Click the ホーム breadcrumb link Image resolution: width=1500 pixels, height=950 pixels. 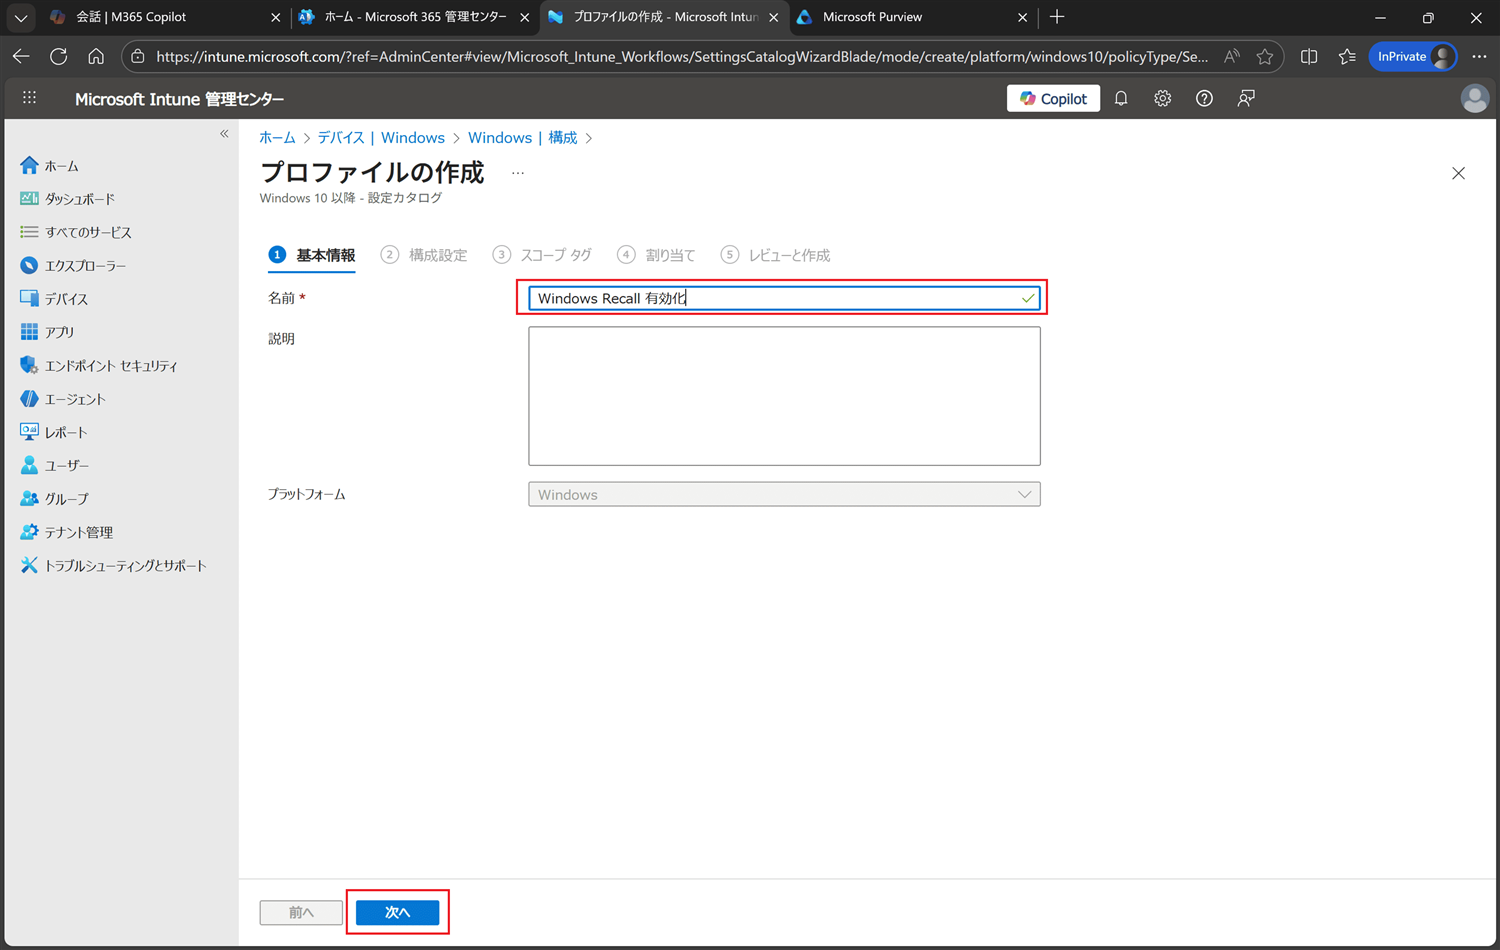pos(277,138)
